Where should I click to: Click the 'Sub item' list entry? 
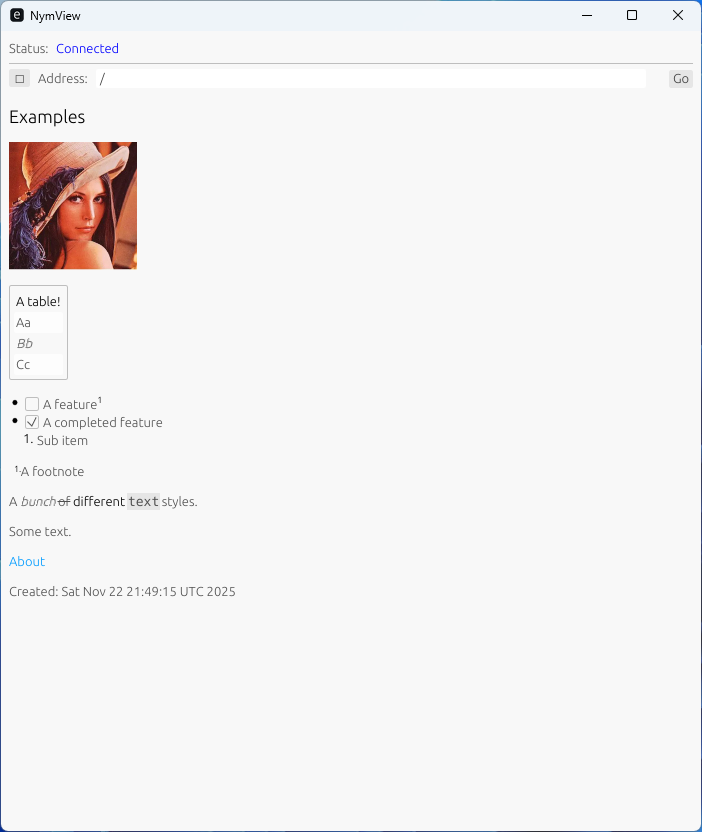pos(62,440)
